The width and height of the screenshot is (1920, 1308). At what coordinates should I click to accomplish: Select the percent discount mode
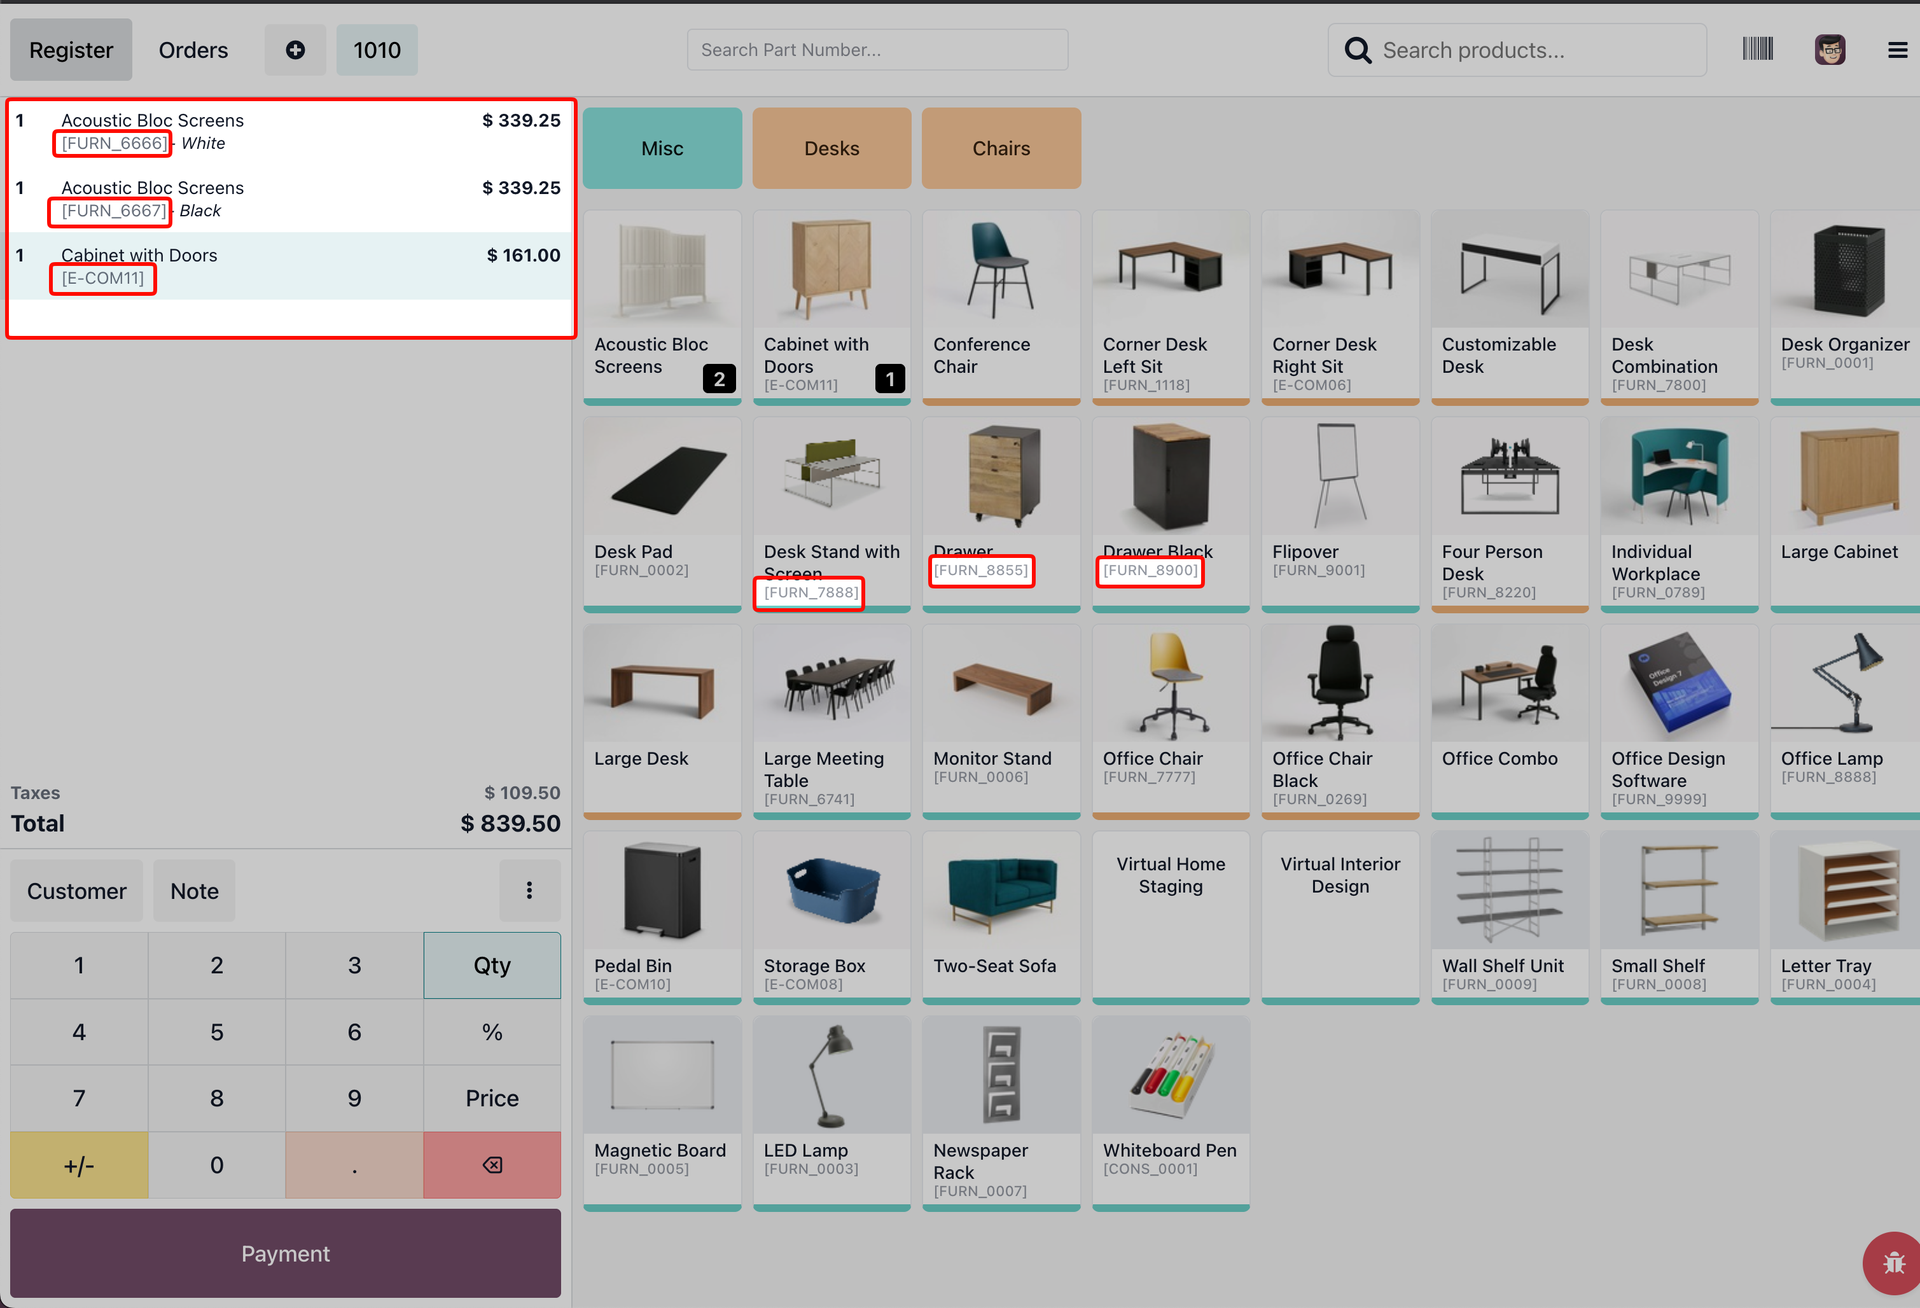pyautogui.click(x=492, y=1032)
